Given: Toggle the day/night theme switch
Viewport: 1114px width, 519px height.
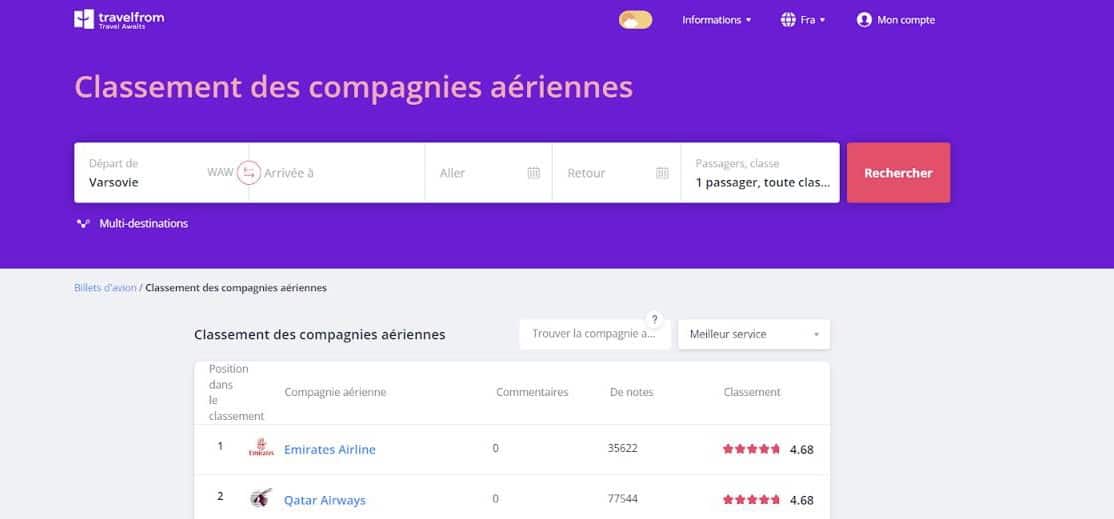Looking at the screenshot, I should coord(635,20).
